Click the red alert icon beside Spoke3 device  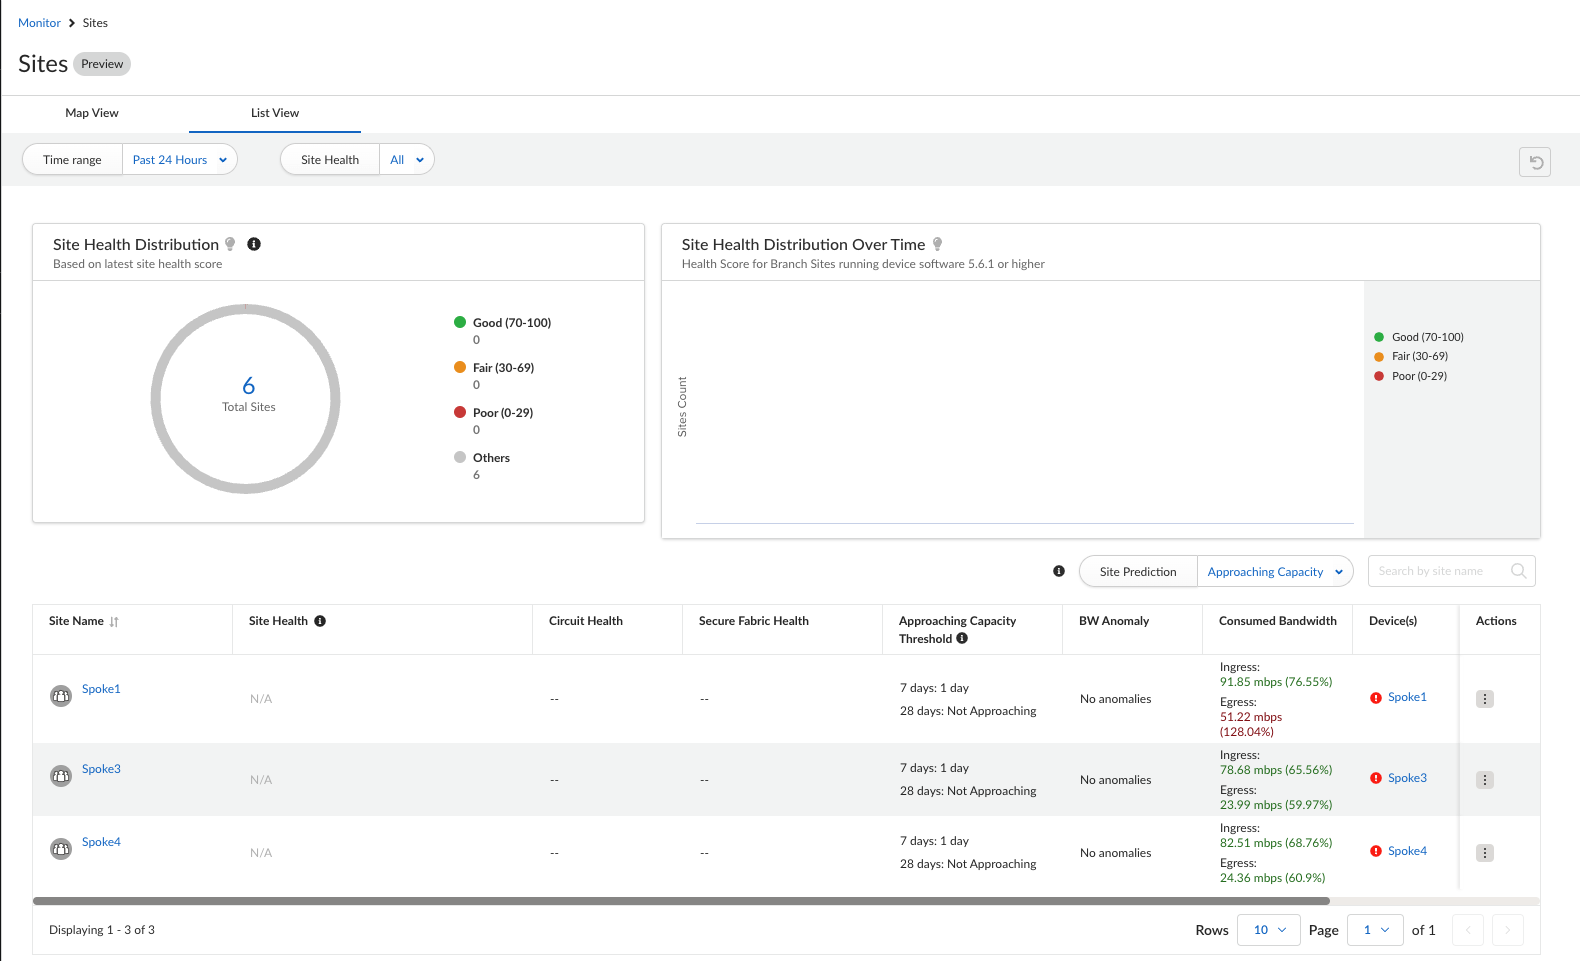pos(1376,778)
